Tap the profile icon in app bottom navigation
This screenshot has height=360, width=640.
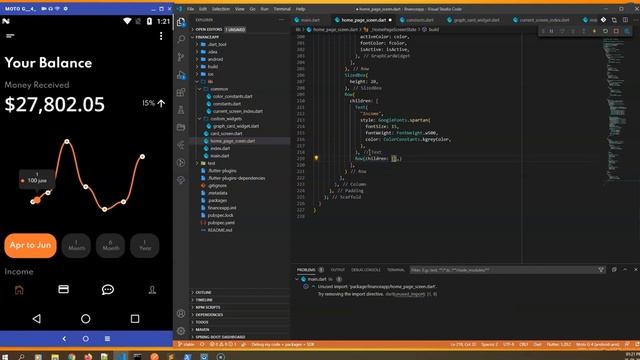(152, 290)
